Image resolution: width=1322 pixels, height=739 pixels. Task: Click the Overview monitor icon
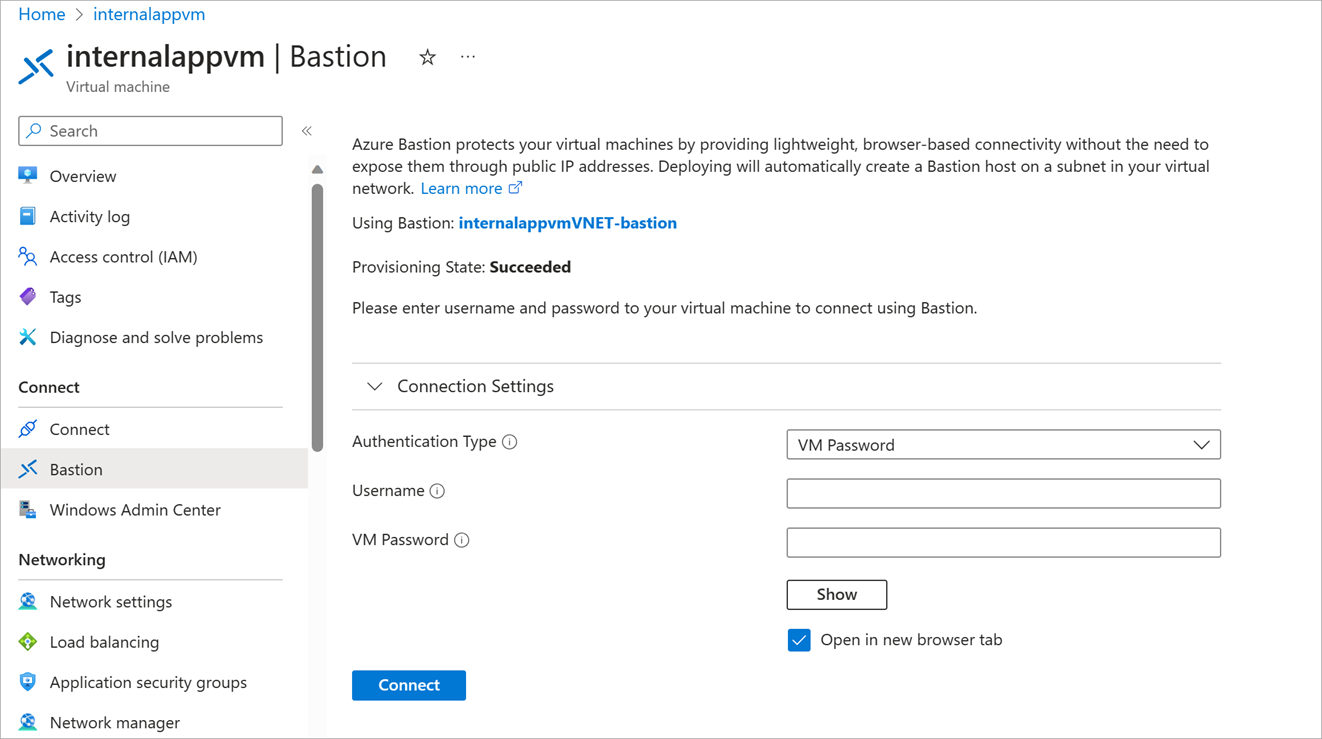tap(28, 176)
